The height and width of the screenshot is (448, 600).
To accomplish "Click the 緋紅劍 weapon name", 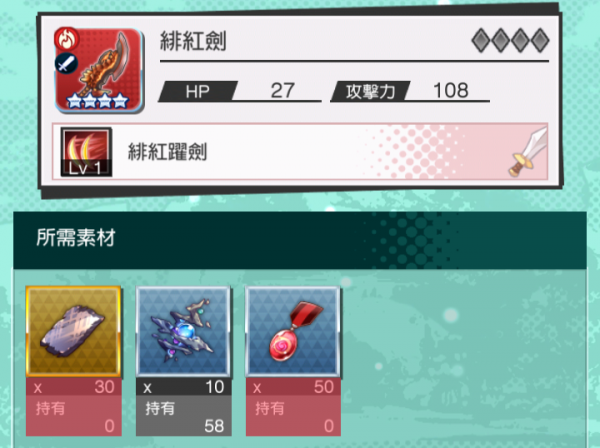I will pos(193,41).
